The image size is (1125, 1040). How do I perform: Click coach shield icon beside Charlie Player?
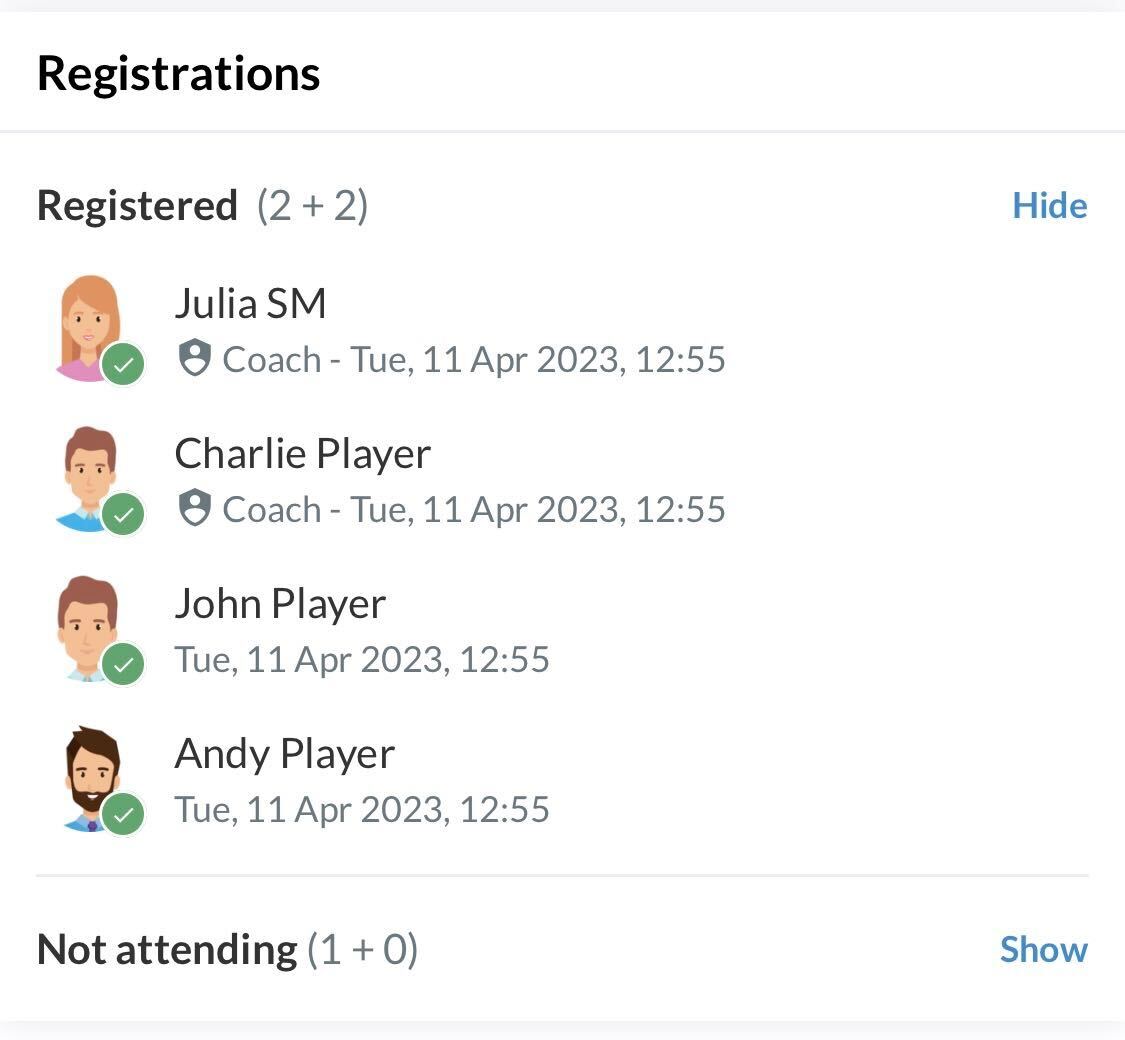[194, 508]
